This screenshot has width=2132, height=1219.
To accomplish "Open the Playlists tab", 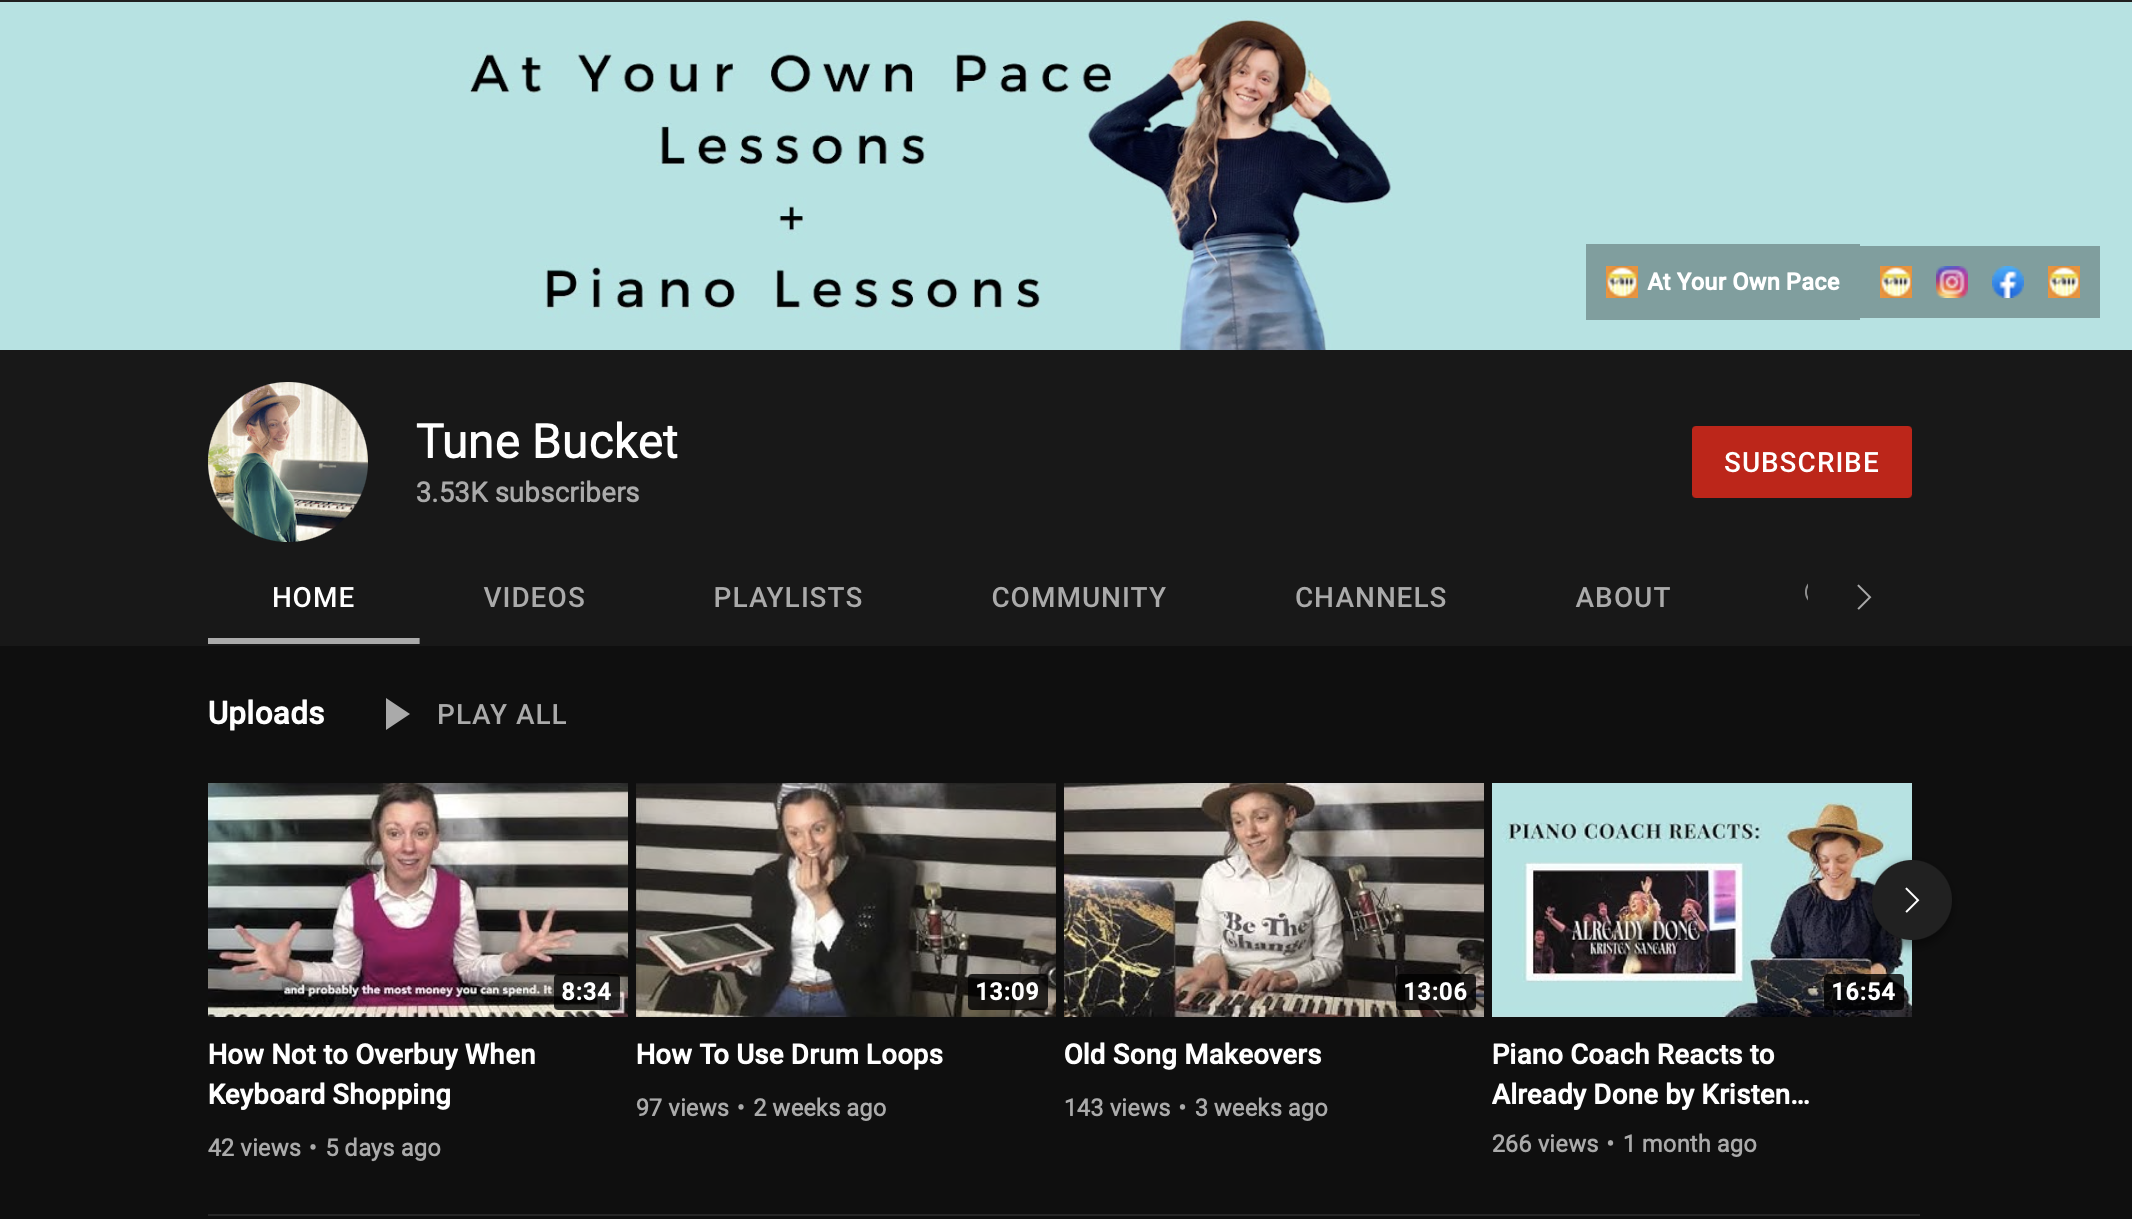I will (788, 597).
